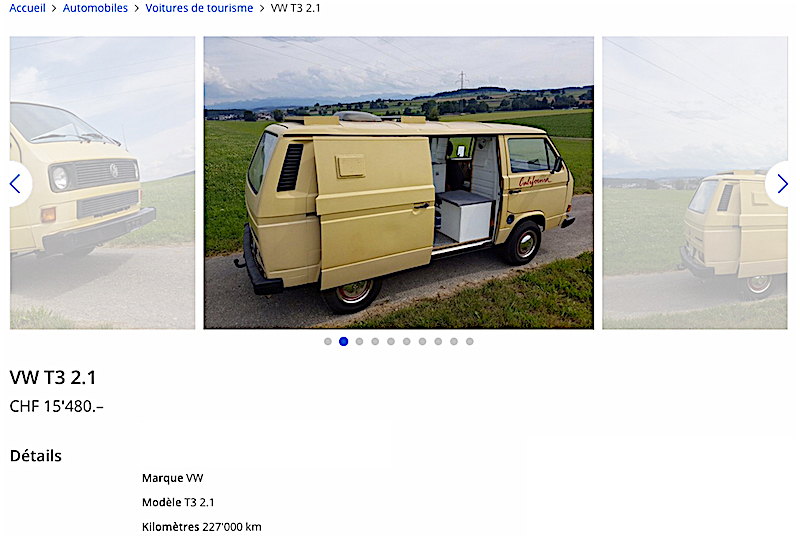Viewport: 800px width, 541px height.
Task: Click the VW T3 2.1 listing title
Action: (x=53, y=378)
